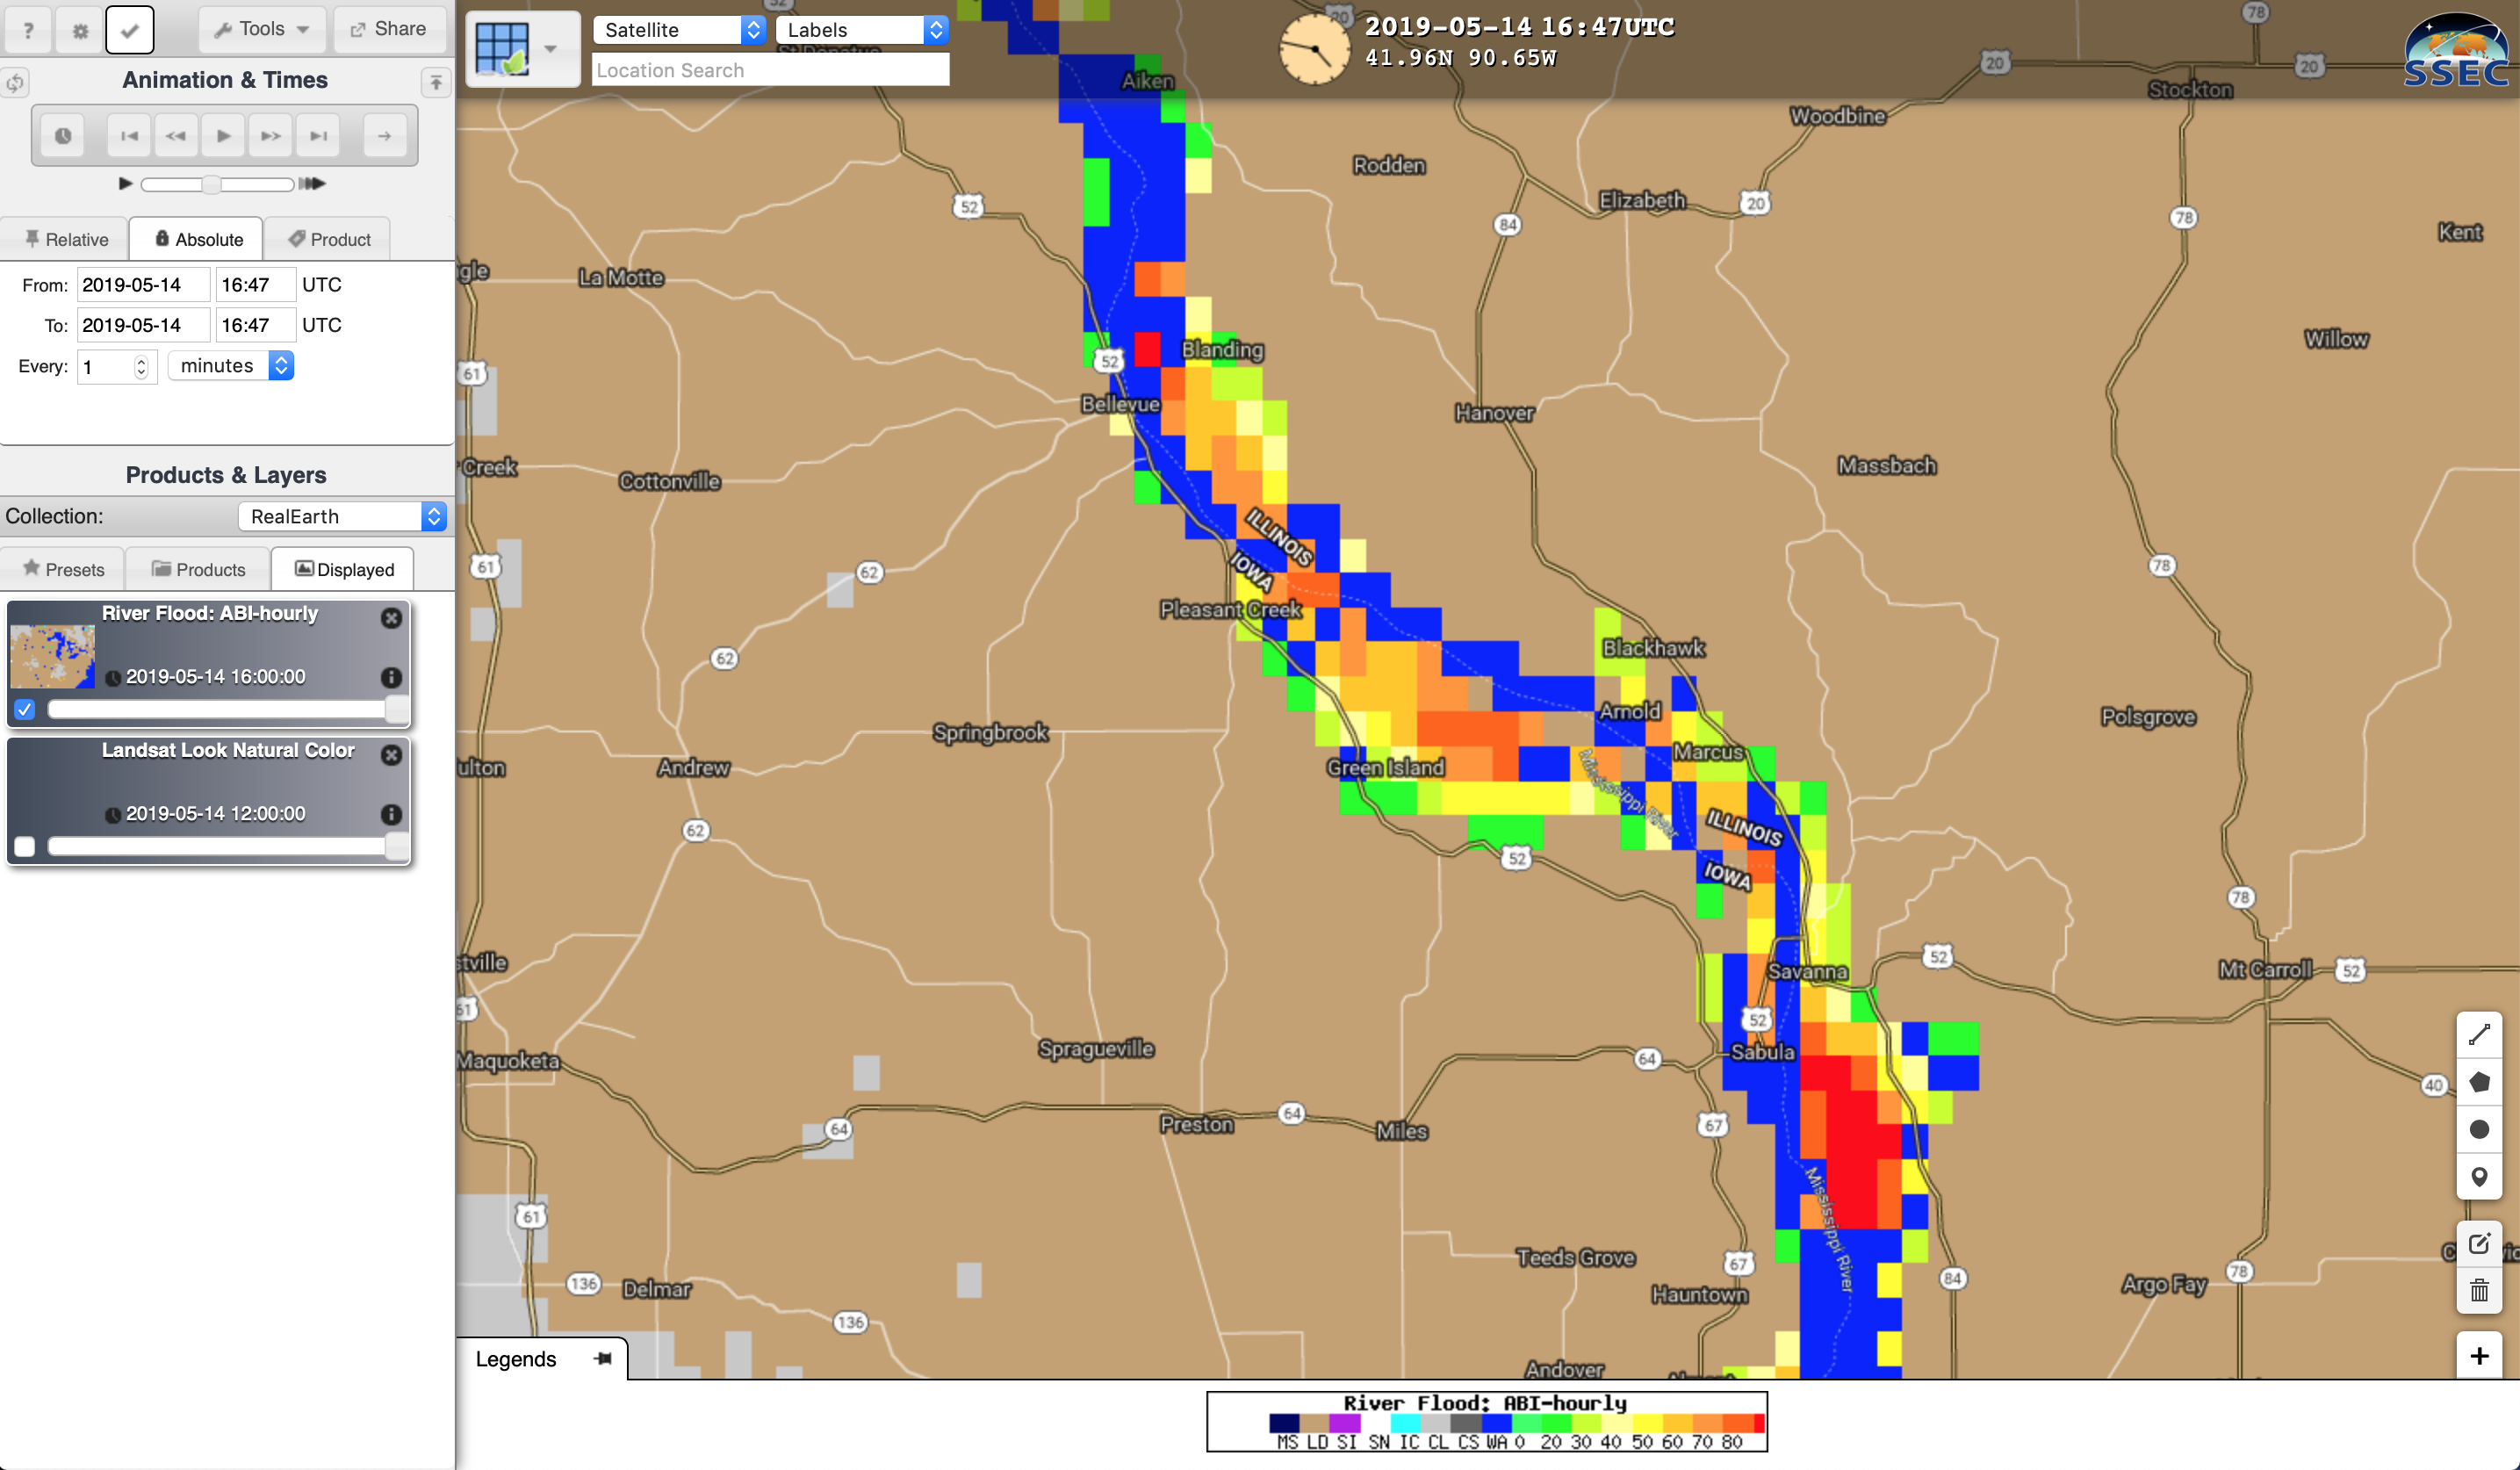Viewport: 2520px width, 1470px height.
Task: Open the minutes unit dropdown
Action: pyautogui.click(x=231, y=366)
